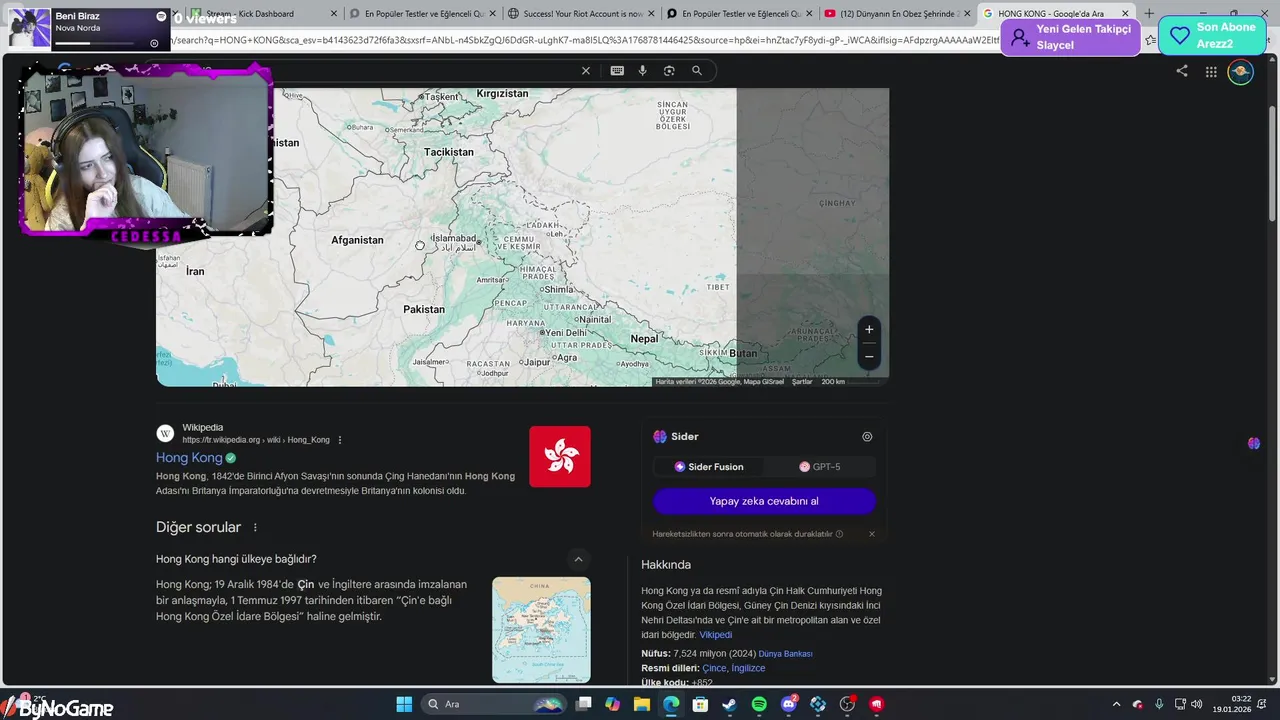Open the Hong Kong flag thumbnail
The width and height of the screenshot is (1280, 720).
coord(560,457)
